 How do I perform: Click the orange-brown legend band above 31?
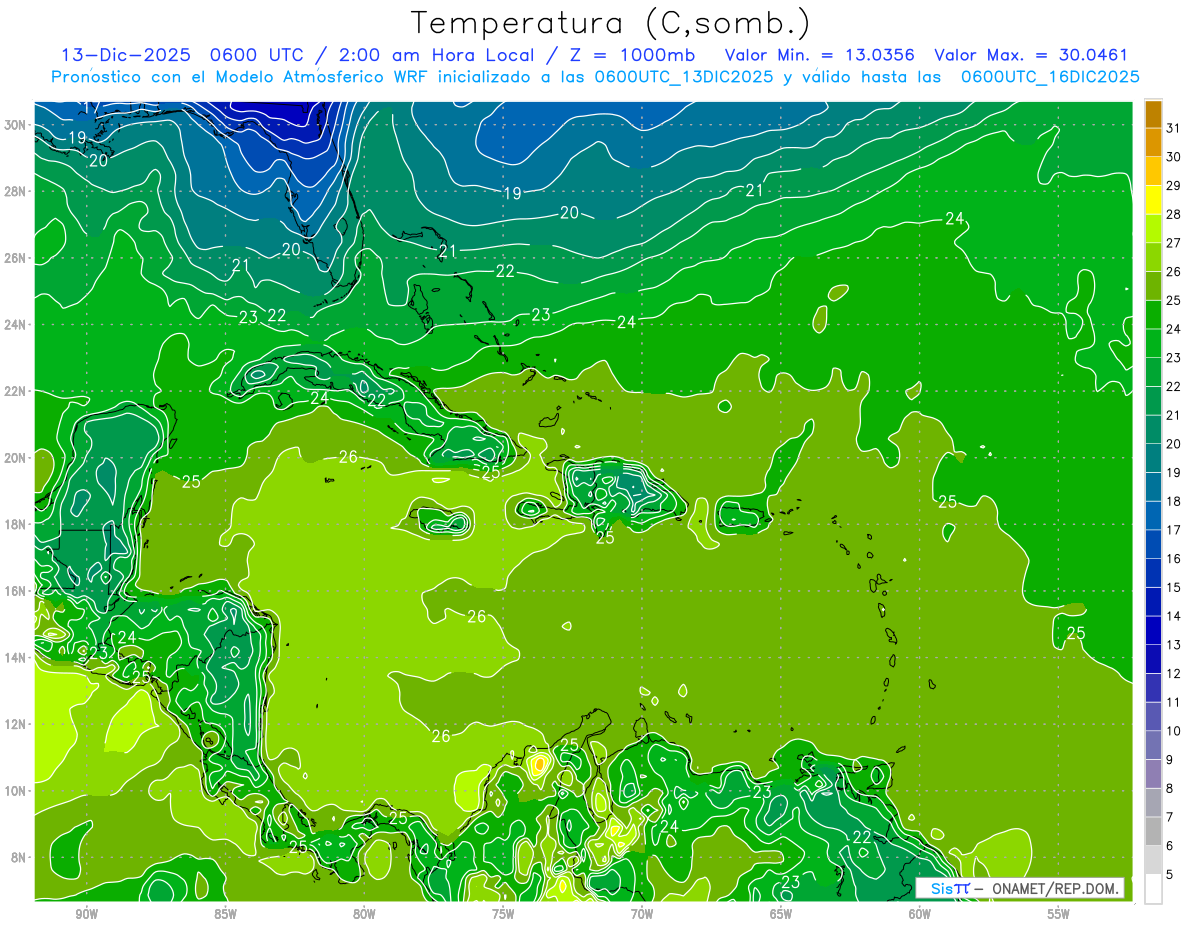[1153, 113]
